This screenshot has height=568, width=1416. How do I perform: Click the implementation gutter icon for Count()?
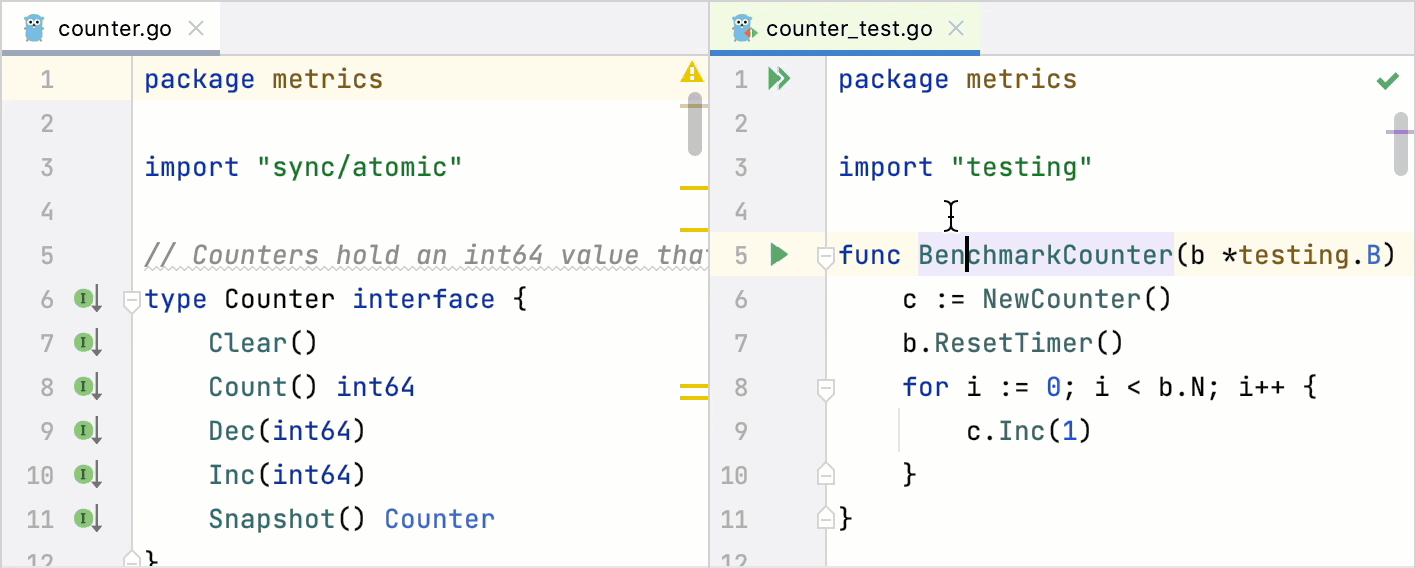[88, 387]
